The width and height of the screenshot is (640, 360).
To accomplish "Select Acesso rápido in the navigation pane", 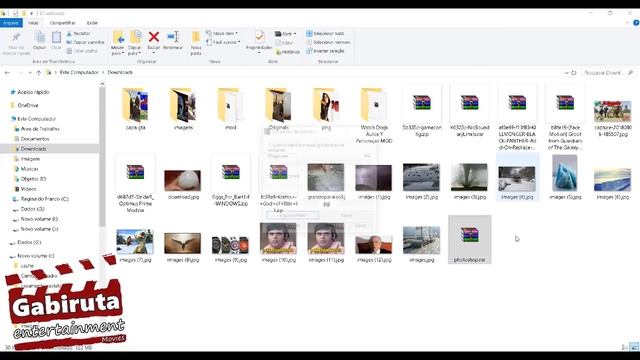I will pyautogui.click(x=33, y=92).
